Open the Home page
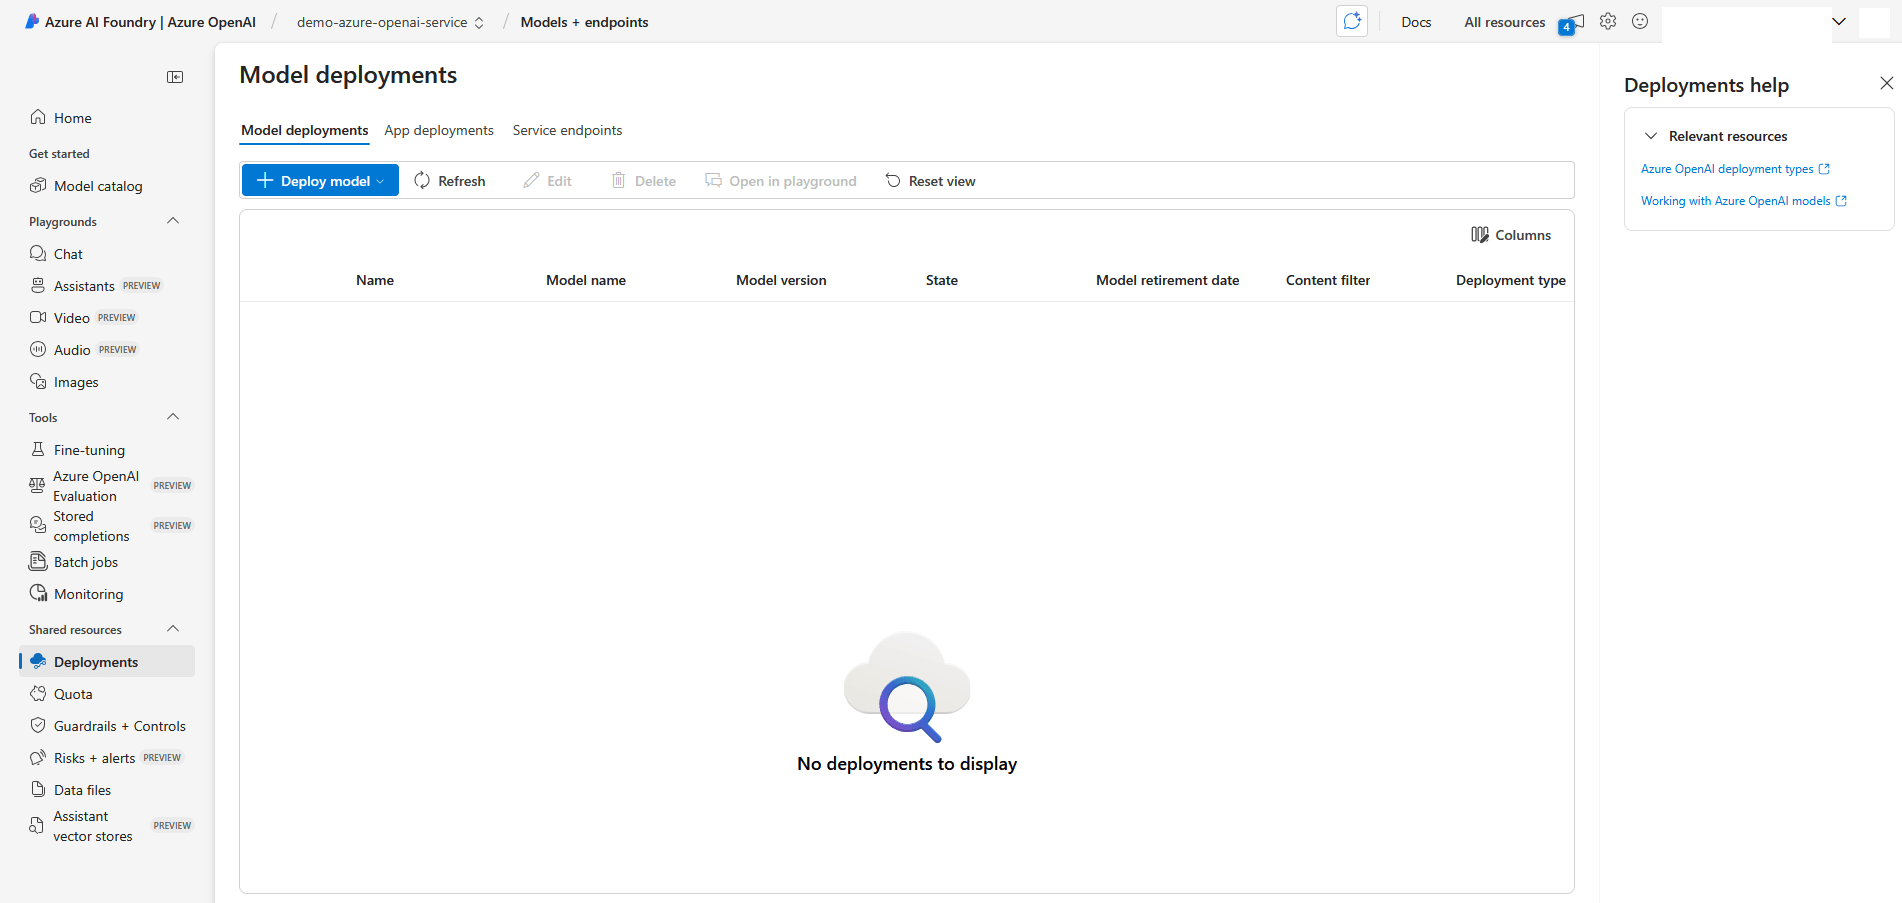This screenshot has width=1902, height=903. coord(70,117)
